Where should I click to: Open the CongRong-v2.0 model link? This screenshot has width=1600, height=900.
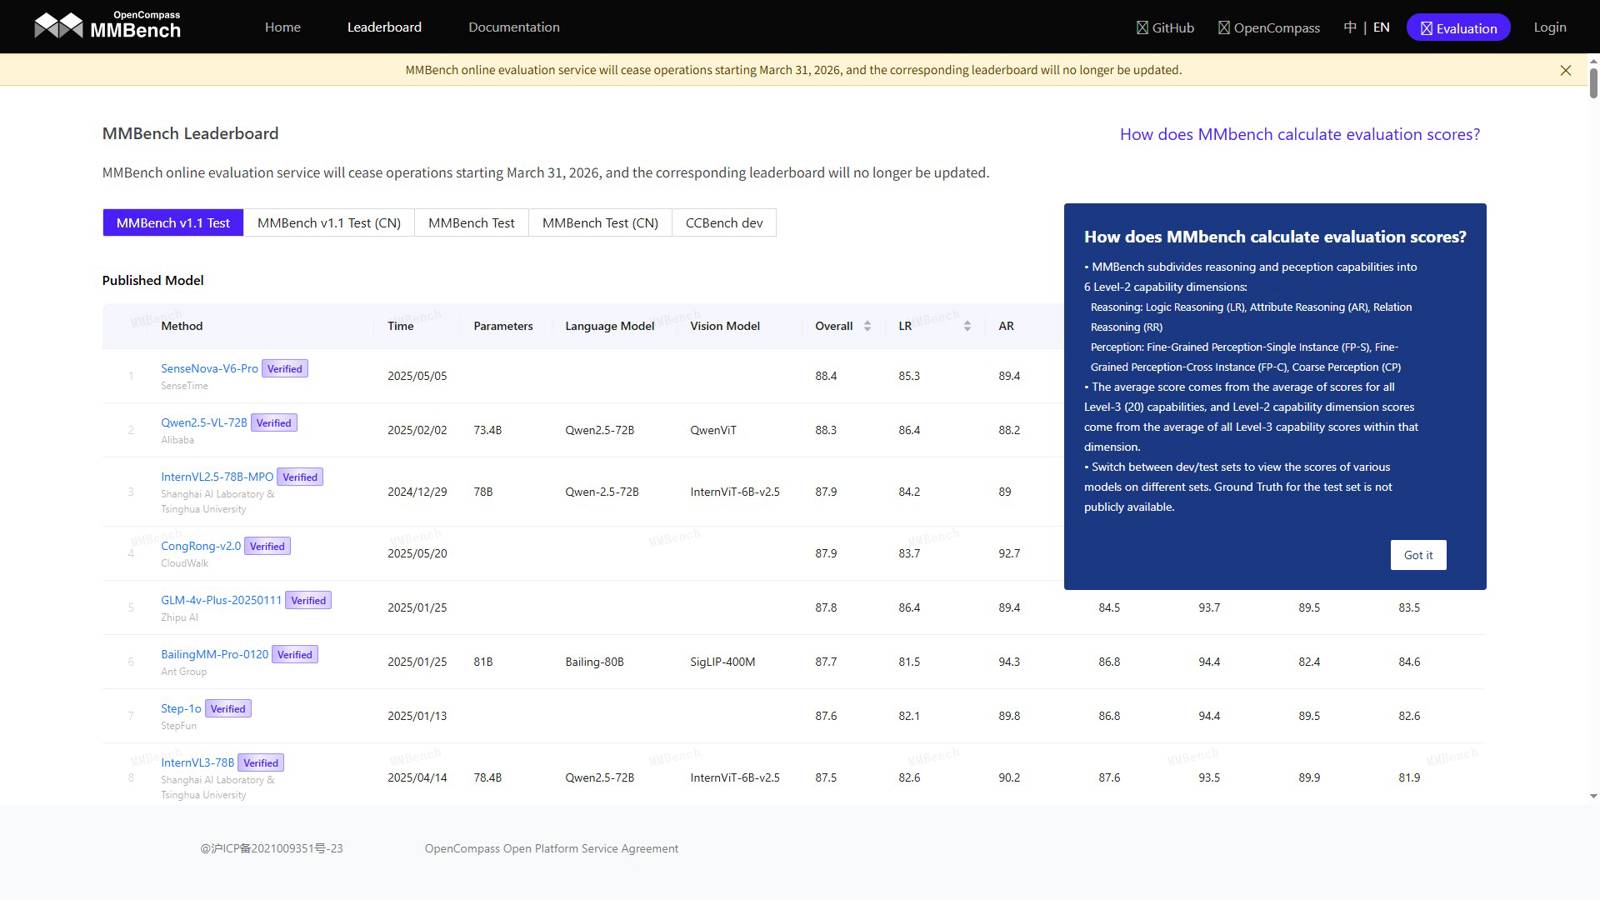(x=201, y=545)
